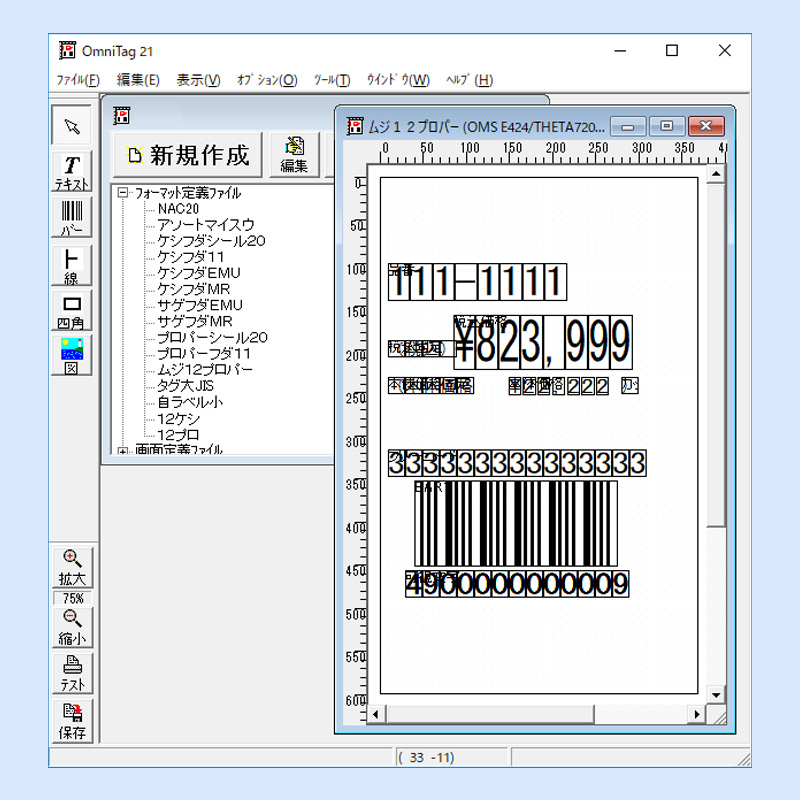Open the 編集(E) menu
The image size is (800, 800).
click(138, 80)
